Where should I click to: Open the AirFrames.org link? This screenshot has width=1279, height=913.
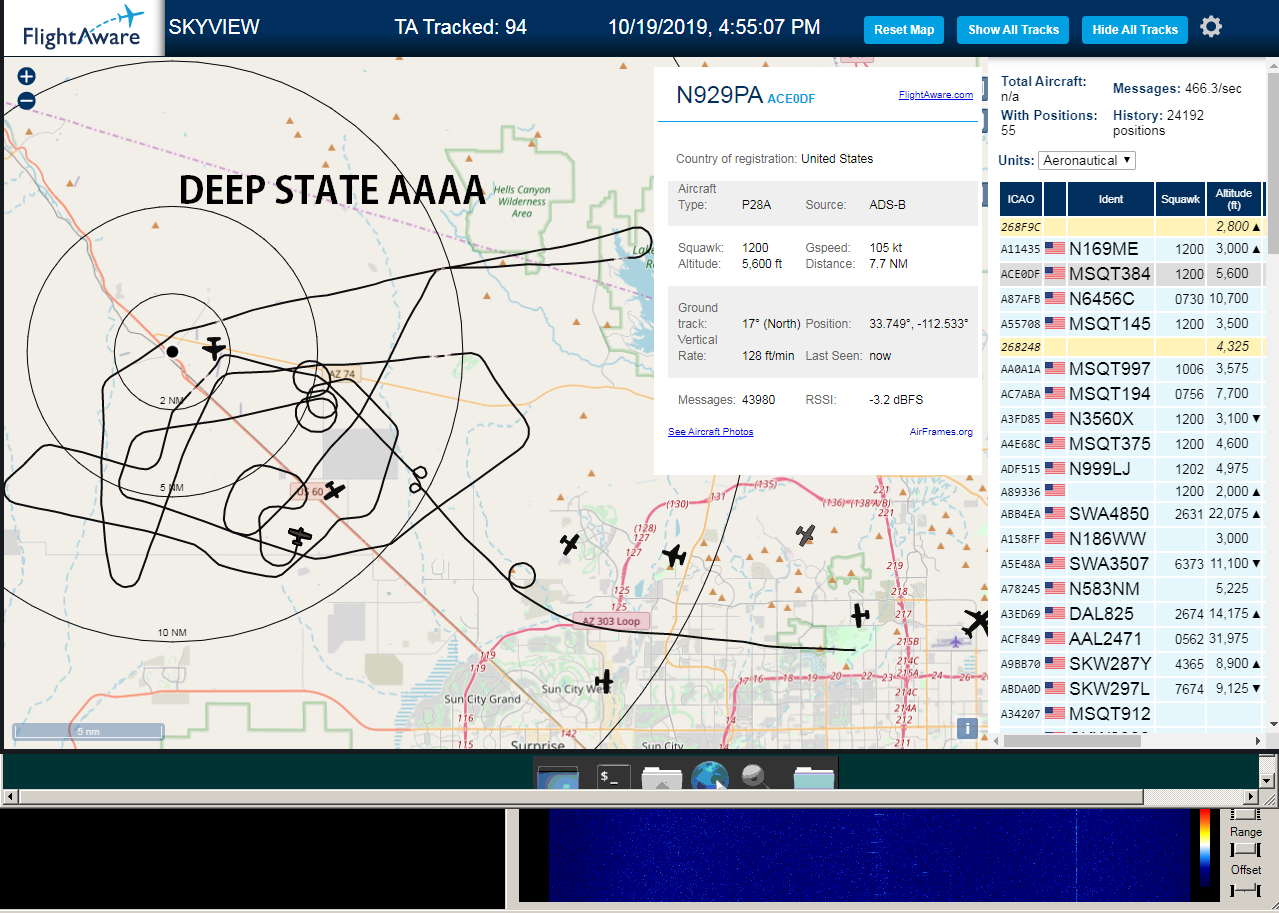941,432
